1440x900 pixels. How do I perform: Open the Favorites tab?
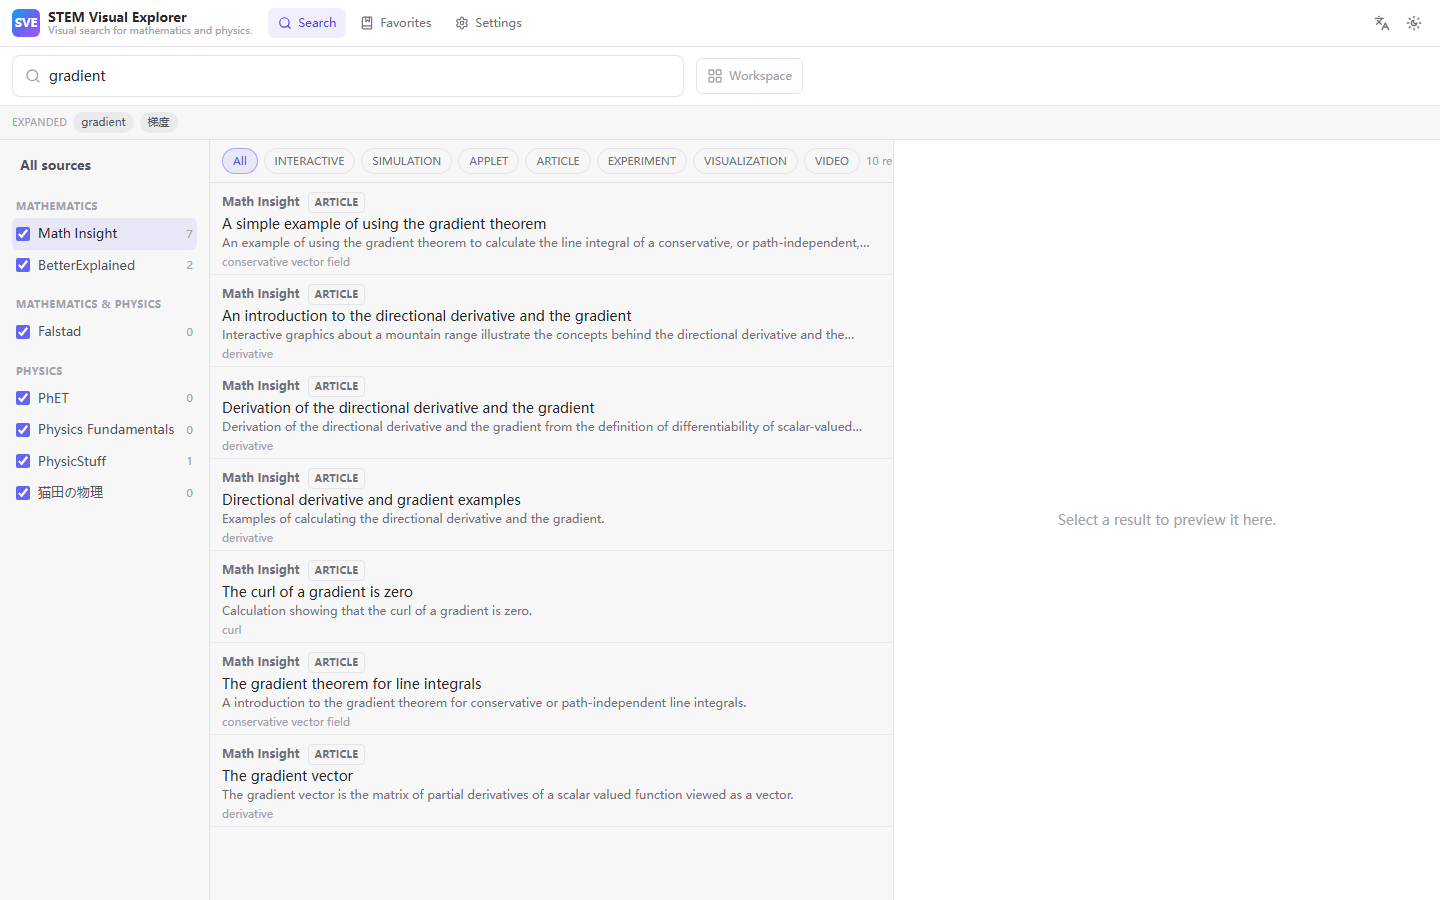pyautogui.click(x=396, y=23)
